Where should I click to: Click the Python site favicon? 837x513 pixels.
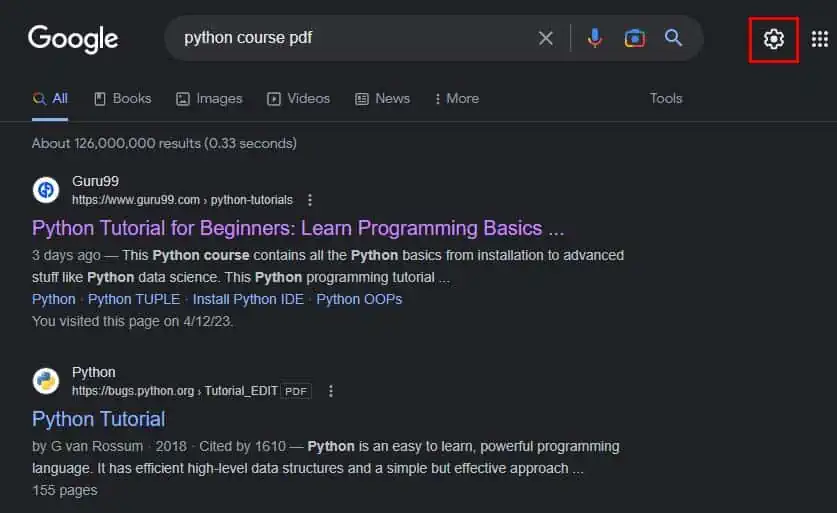coord(46,381)
